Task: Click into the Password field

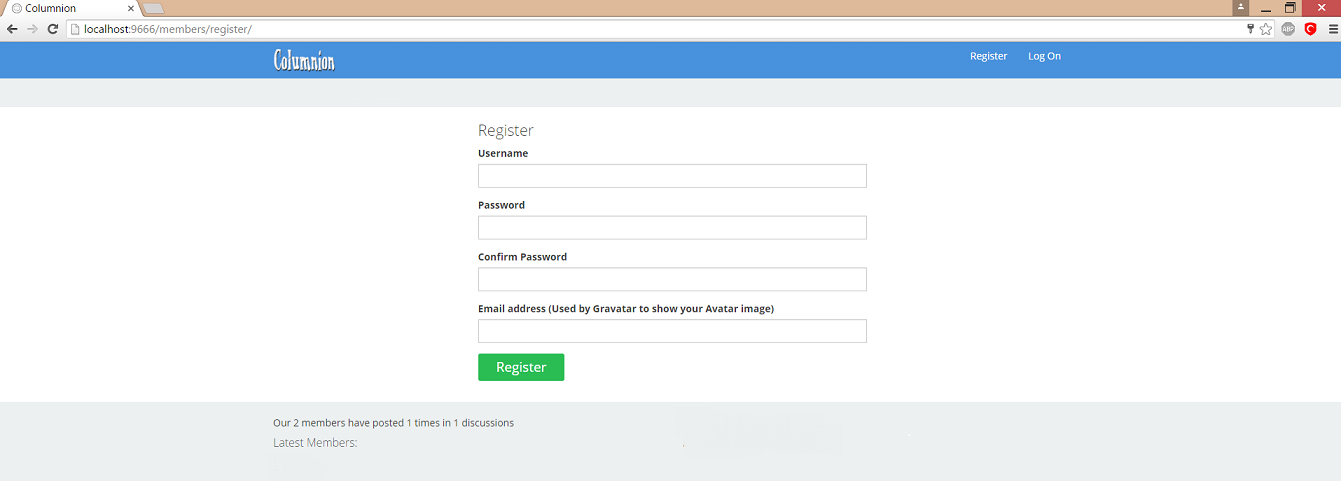Action: tap(672, 228)
